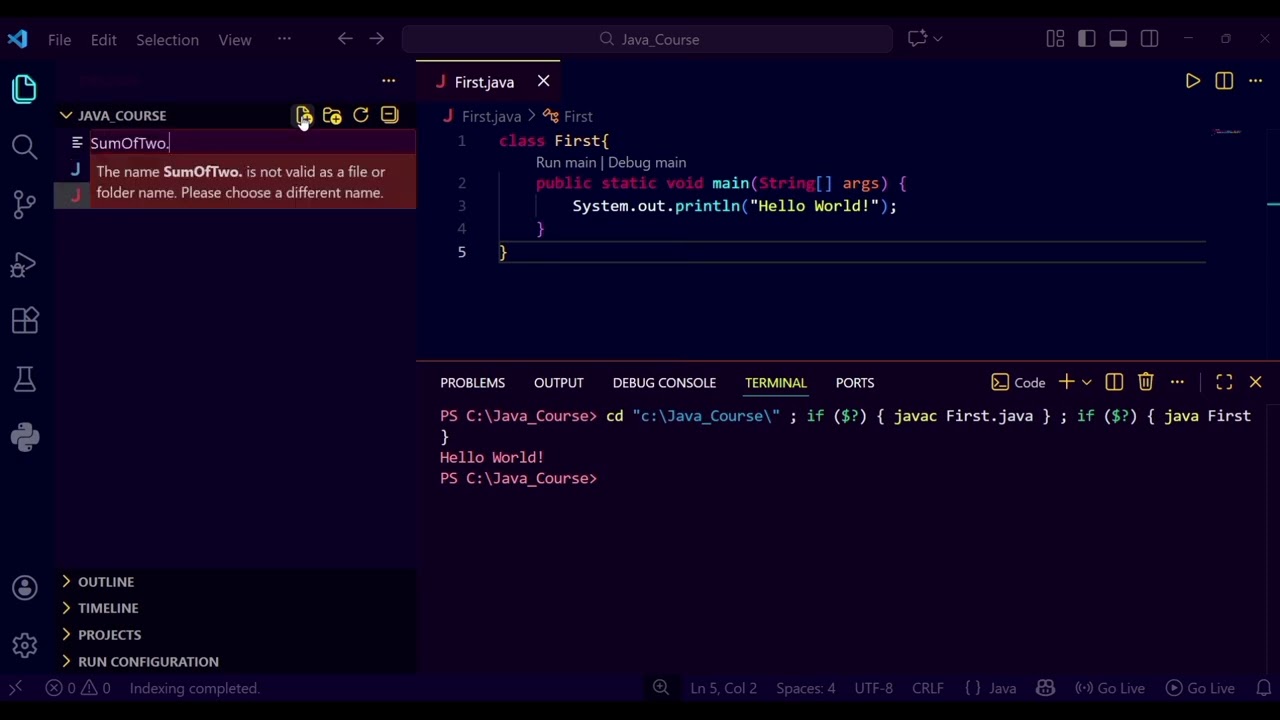Open the Copilot chat icon in title bar
1280x720 pixels.
coord(917,39)
